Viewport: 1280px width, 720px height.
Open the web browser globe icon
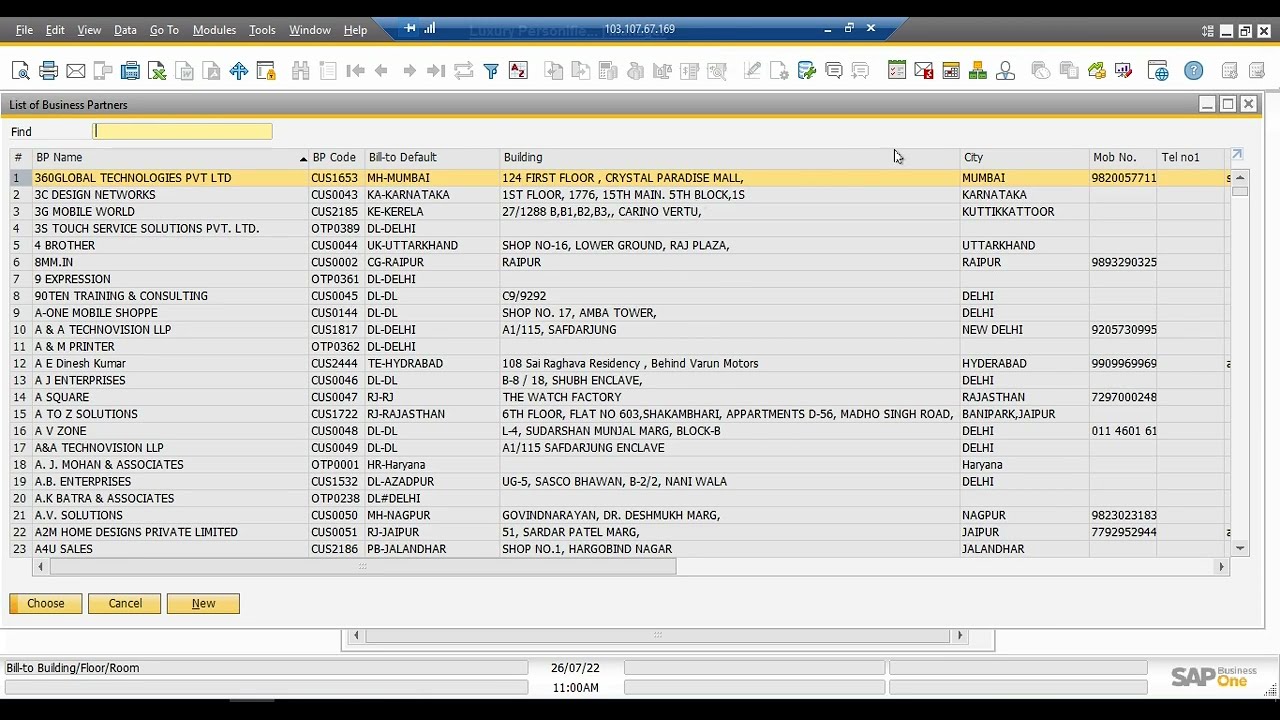[x=1158, y=71]
